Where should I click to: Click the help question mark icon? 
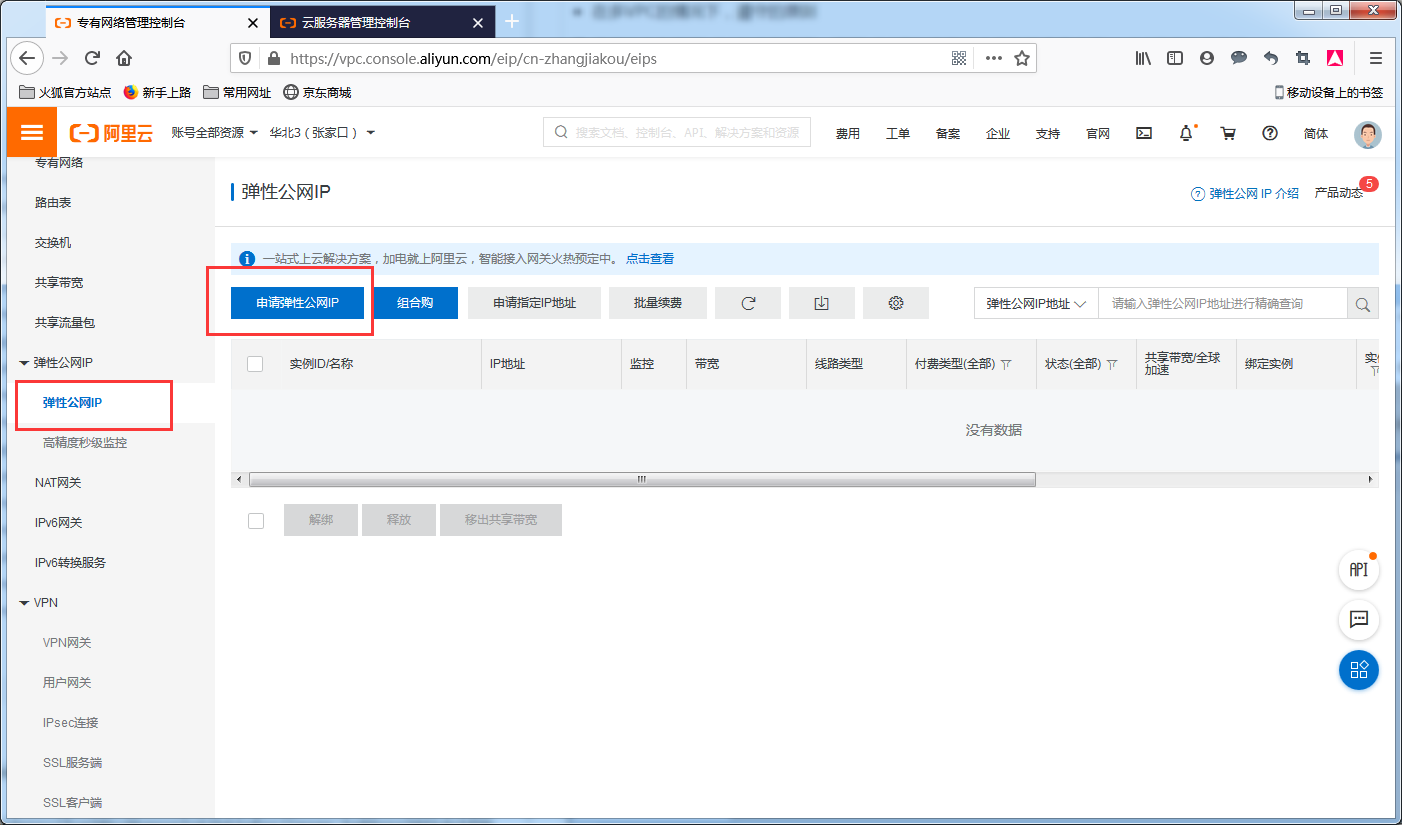1269,132
